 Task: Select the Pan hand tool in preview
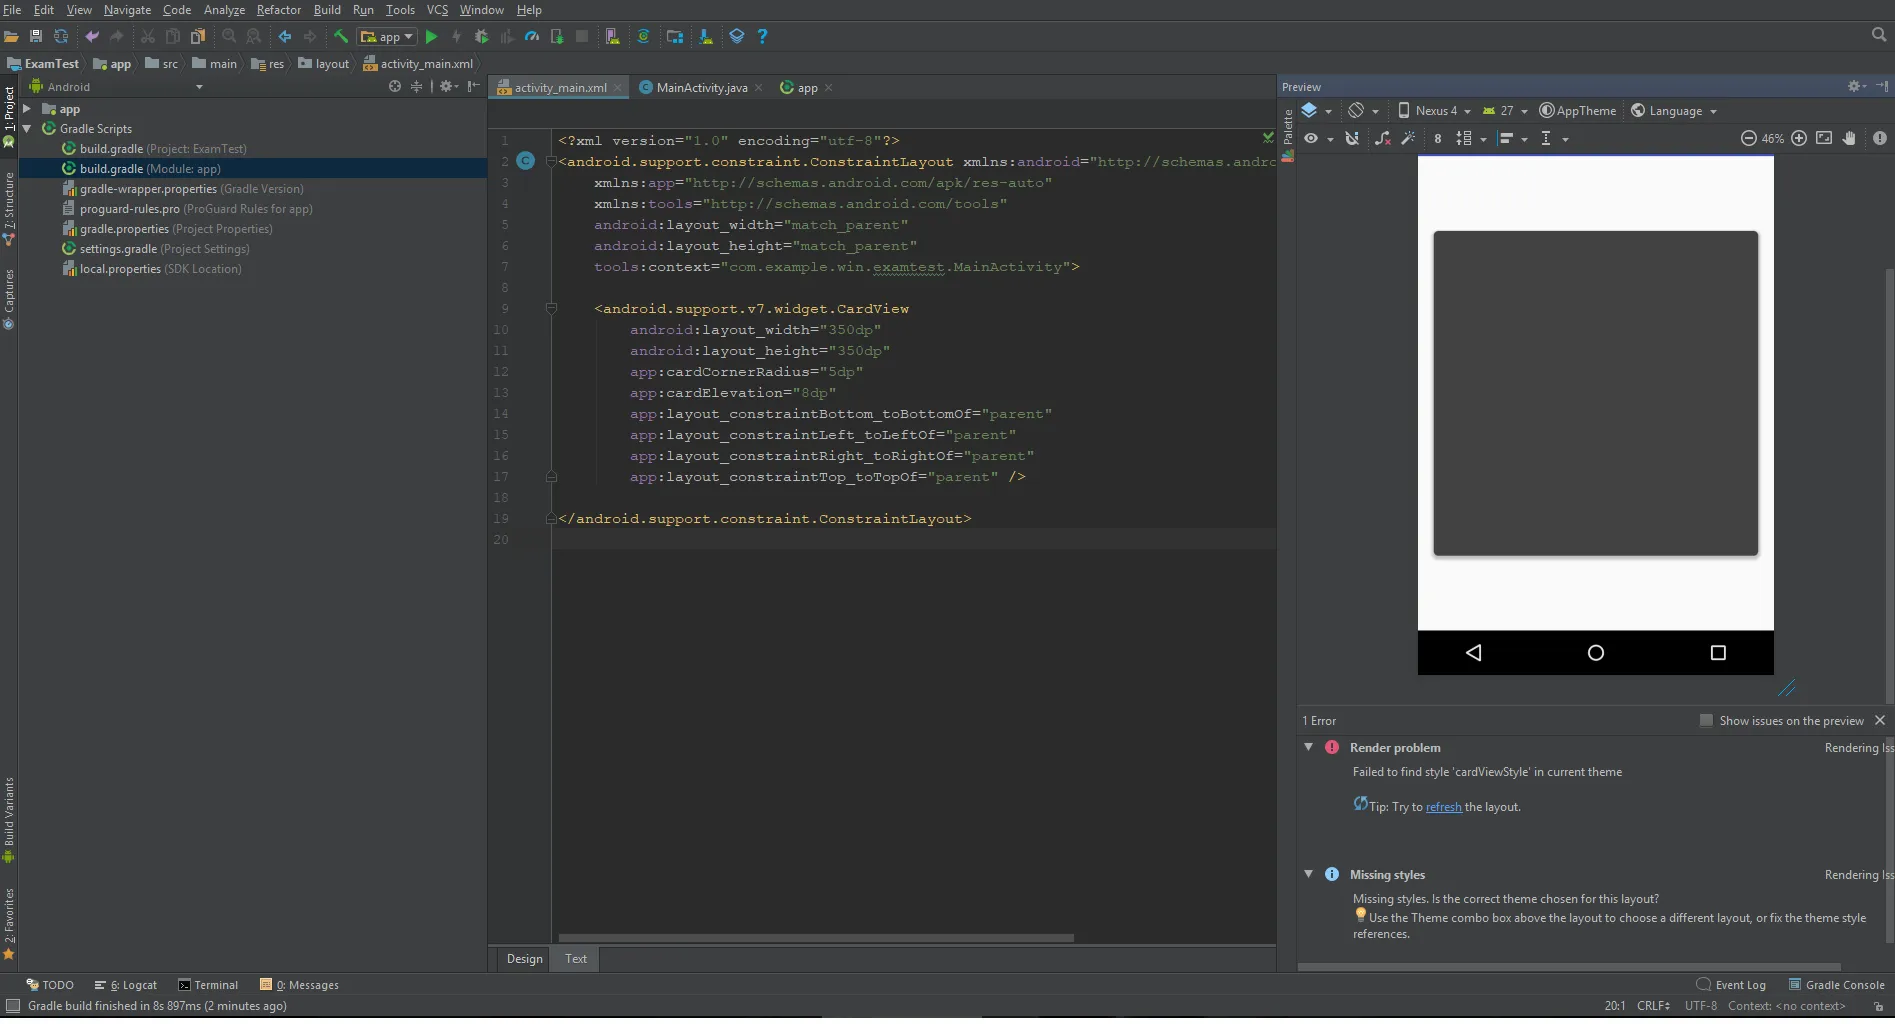[x=1849, y=139]
